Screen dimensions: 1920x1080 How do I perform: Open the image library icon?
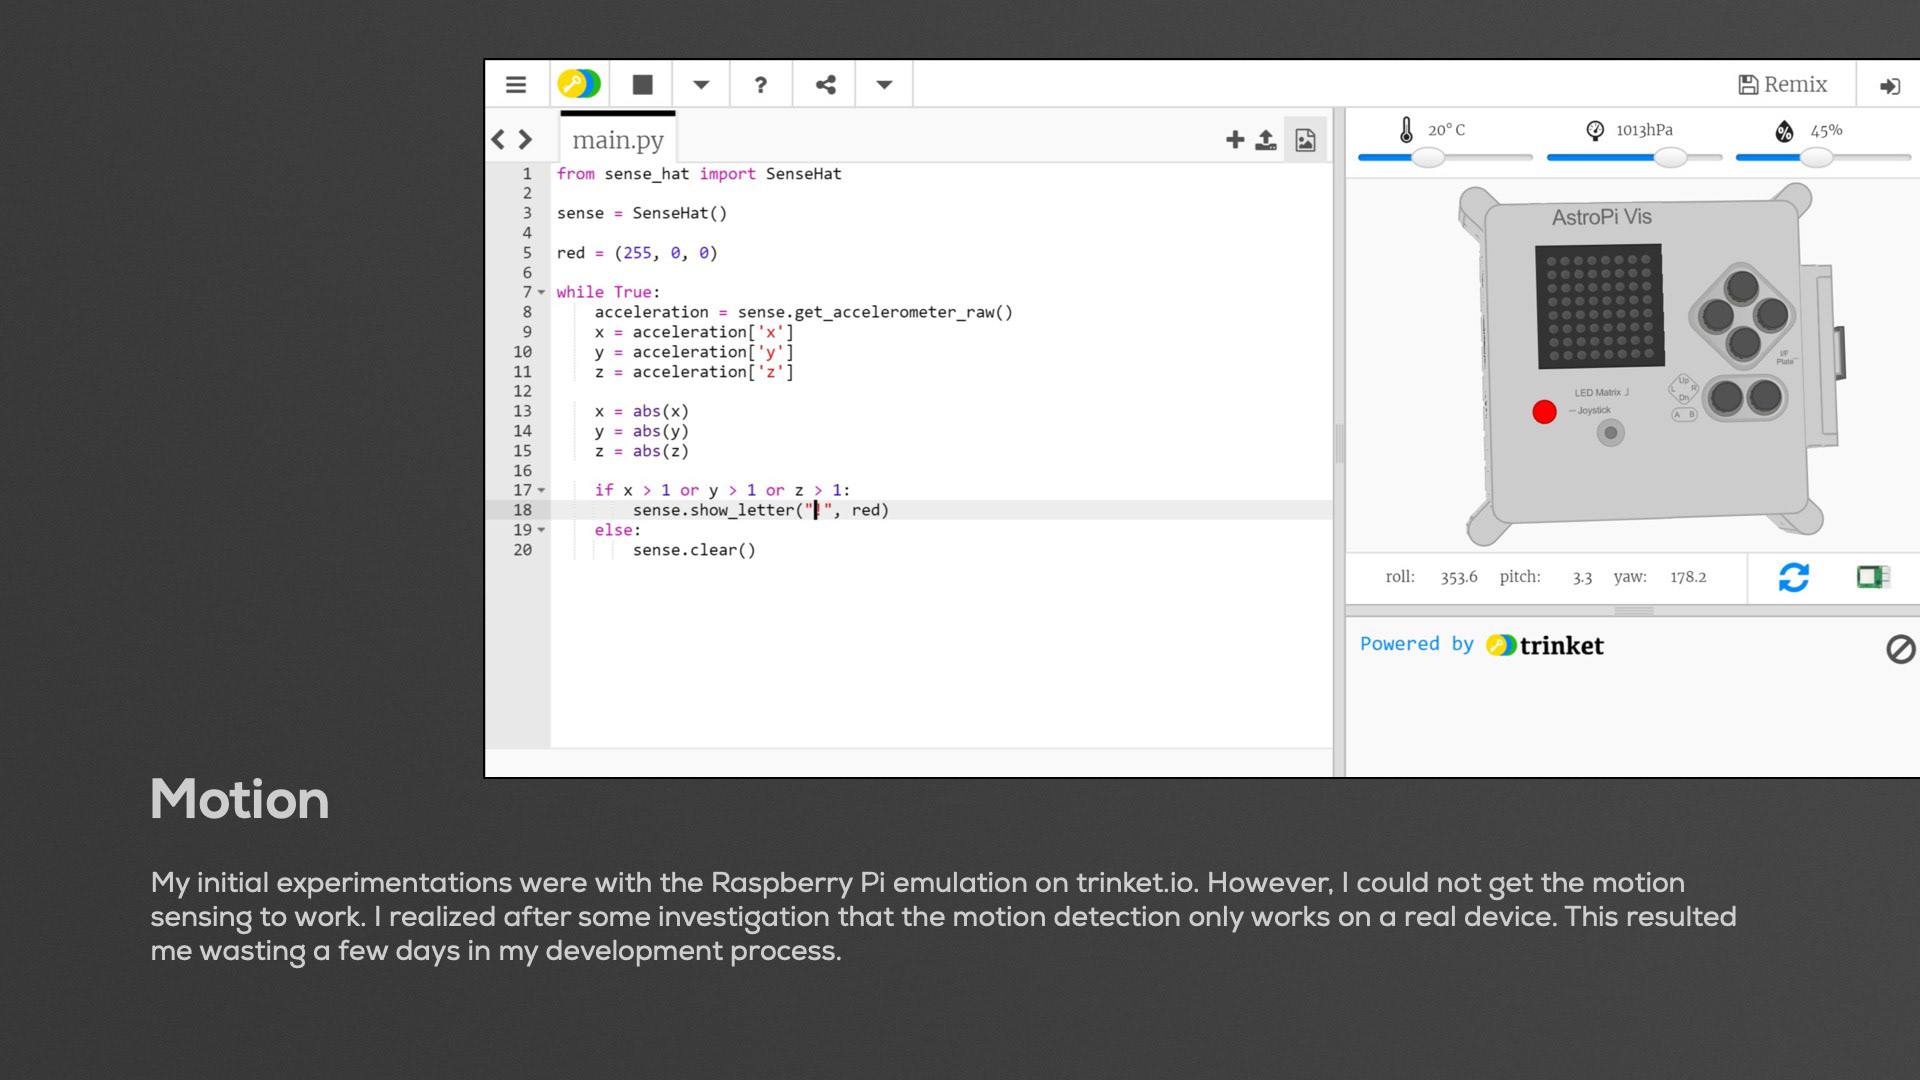pos(1305,140)
